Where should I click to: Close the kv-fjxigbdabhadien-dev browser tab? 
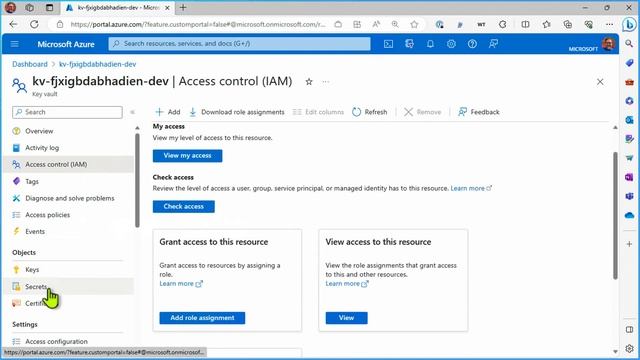point(167,7)
